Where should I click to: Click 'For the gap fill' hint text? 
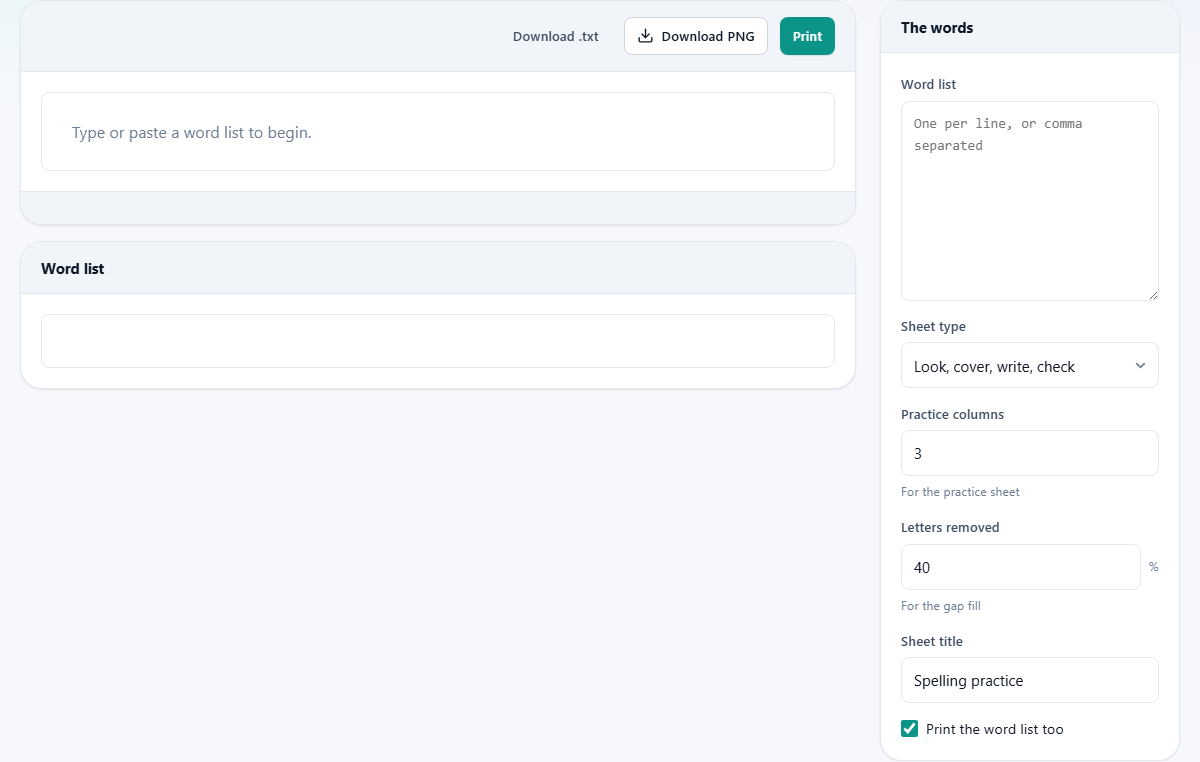(x=941, y=606)
